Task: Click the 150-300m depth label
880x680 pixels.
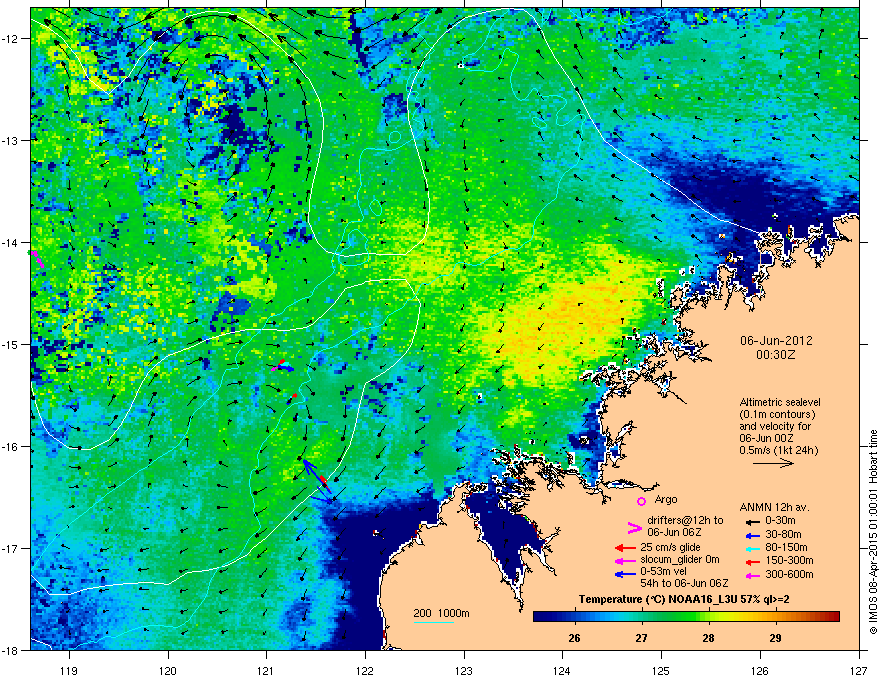Action: pos(789,561)
